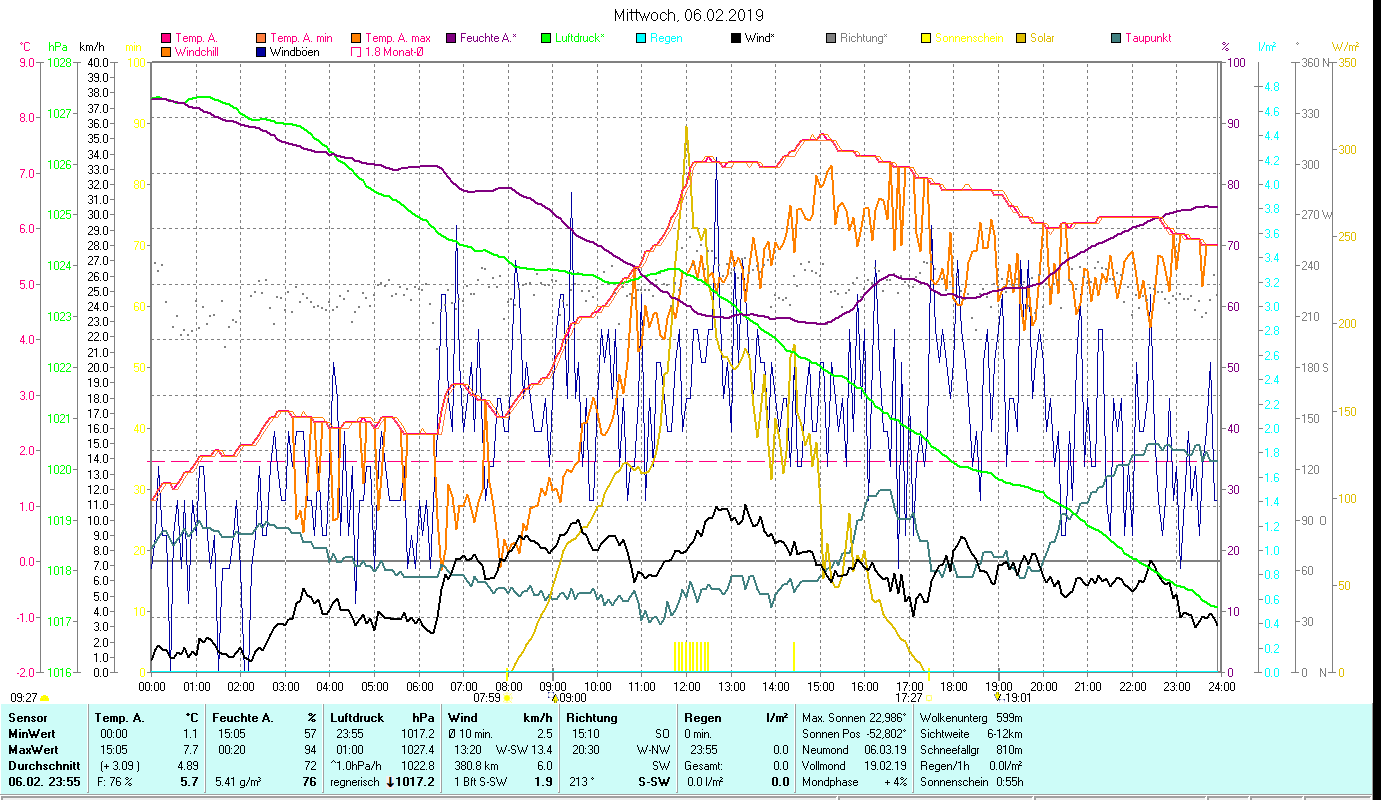
Task: Click the Taupunkt legend color square
Action: tap(1115, 39)
